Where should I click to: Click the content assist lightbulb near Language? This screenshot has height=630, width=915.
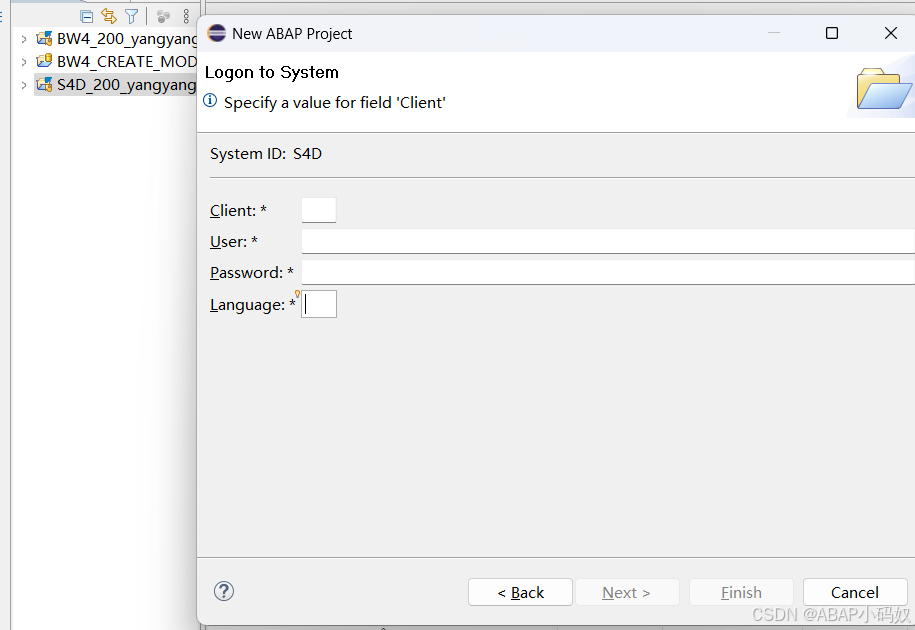pos(298,293)
